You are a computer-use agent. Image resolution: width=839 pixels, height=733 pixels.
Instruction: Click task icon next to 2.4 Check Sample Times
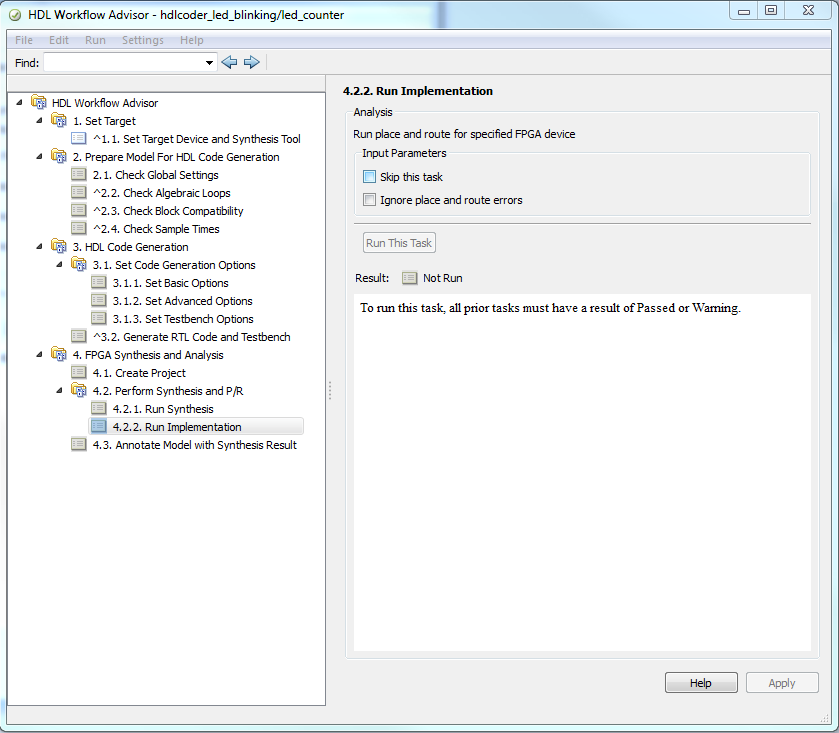[x=79, y=228]
